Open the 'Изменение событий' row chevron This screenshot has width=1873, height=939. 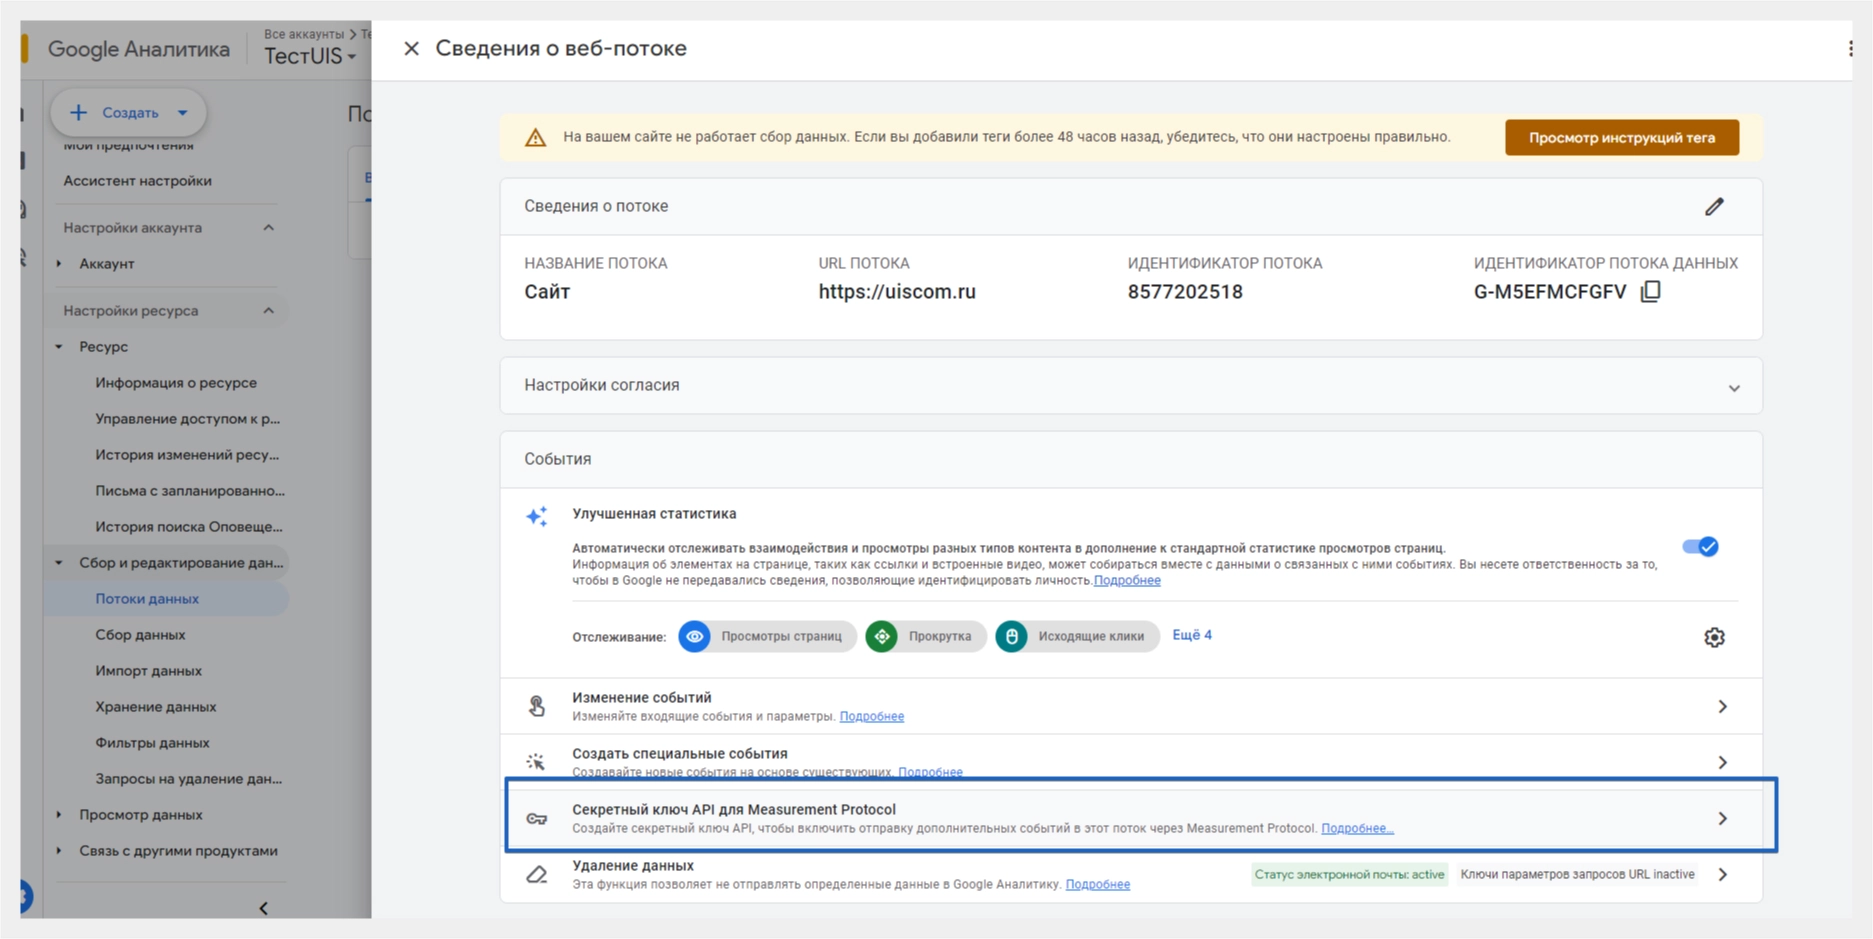[1722, 706]
